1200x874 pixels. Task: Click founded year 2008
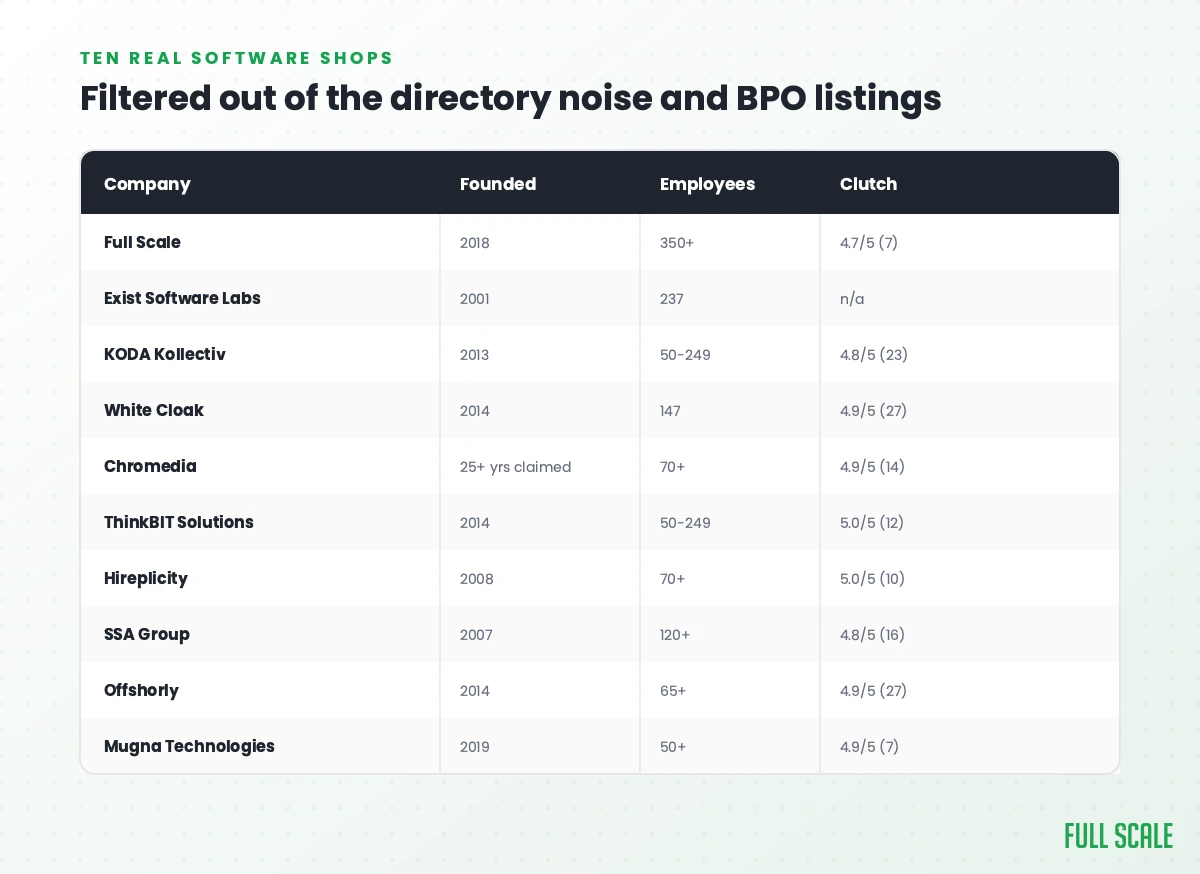[x=477, y=578]
